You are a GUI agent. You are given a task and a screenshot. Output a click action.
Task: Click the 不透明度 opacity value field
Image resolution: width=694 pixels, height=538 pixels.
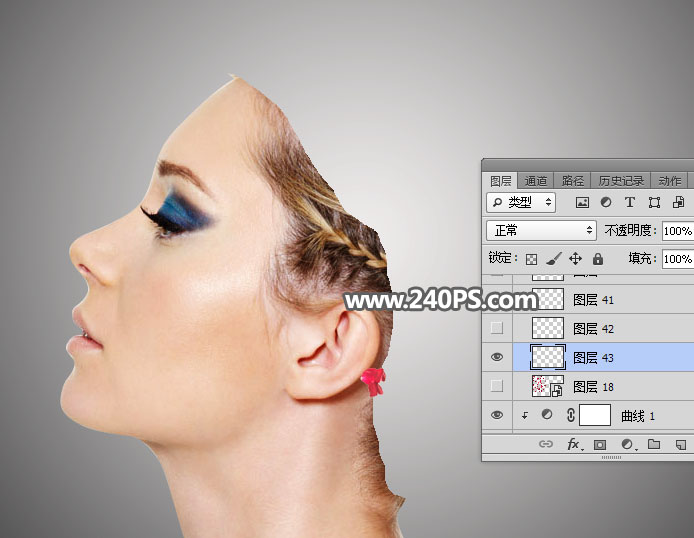(x=678, y=231)
